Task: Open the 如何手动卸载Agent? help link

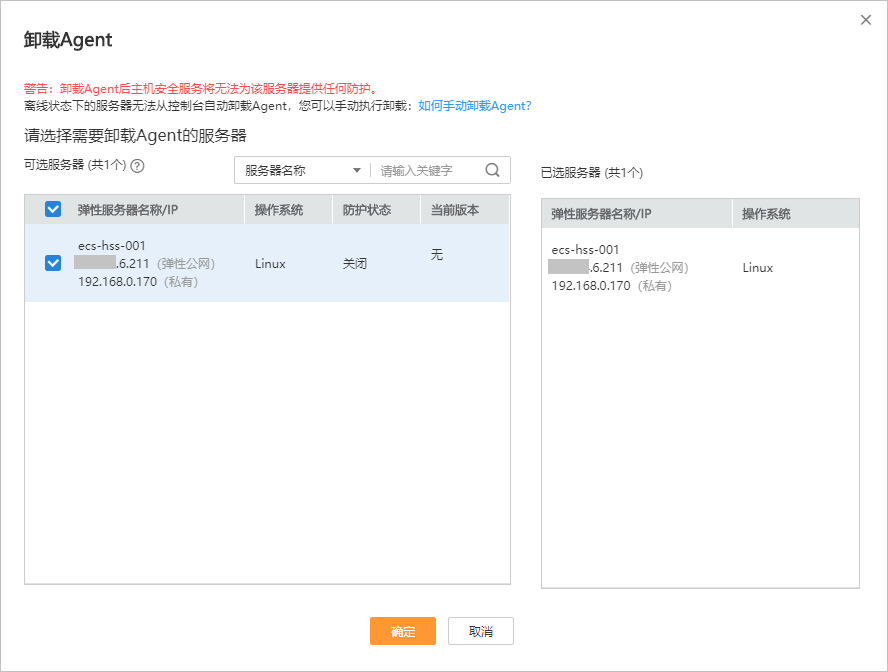Action: 474,105
